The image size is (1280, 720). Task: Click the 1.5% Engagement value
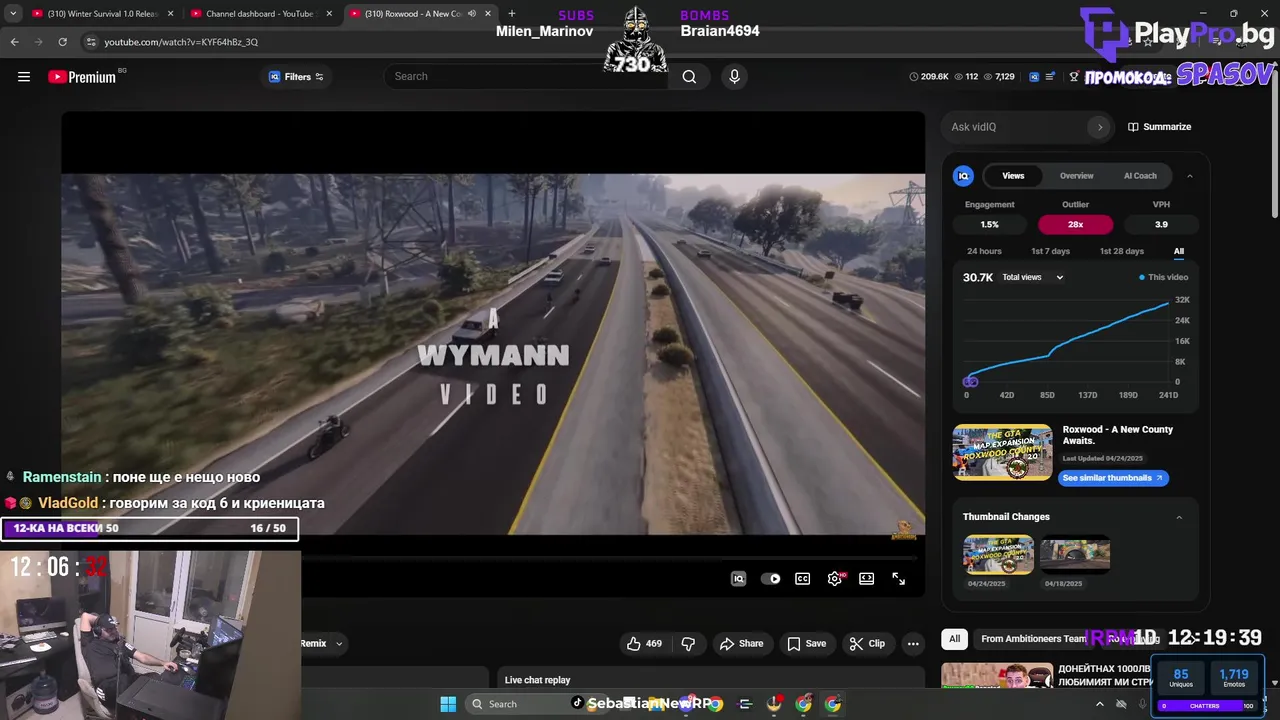989,224
